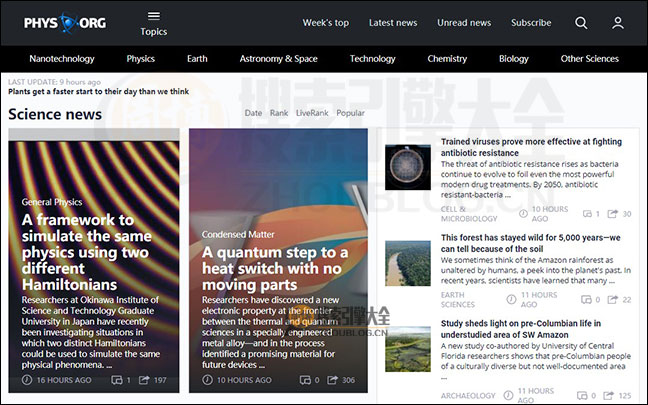Viewport: 648px width, 405px height.
Task: Expand Other Sciences category menu
Action: (x=589, y=59)
